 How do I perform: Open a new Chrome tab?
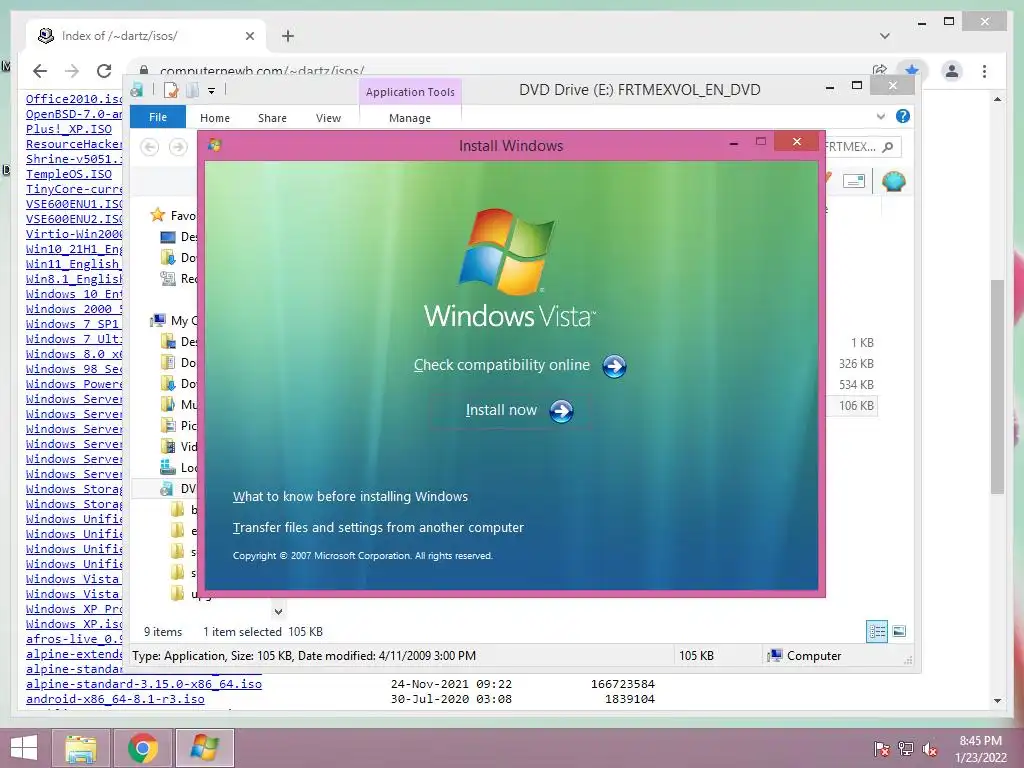288,36
